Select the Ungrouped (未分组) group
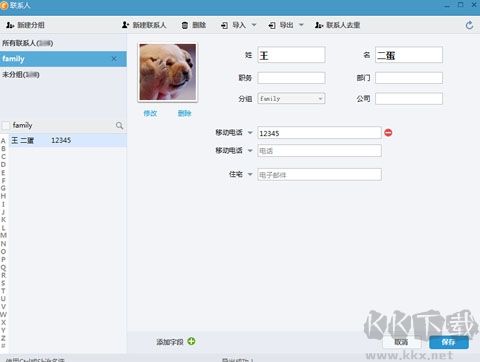 (x=63, y=75)
